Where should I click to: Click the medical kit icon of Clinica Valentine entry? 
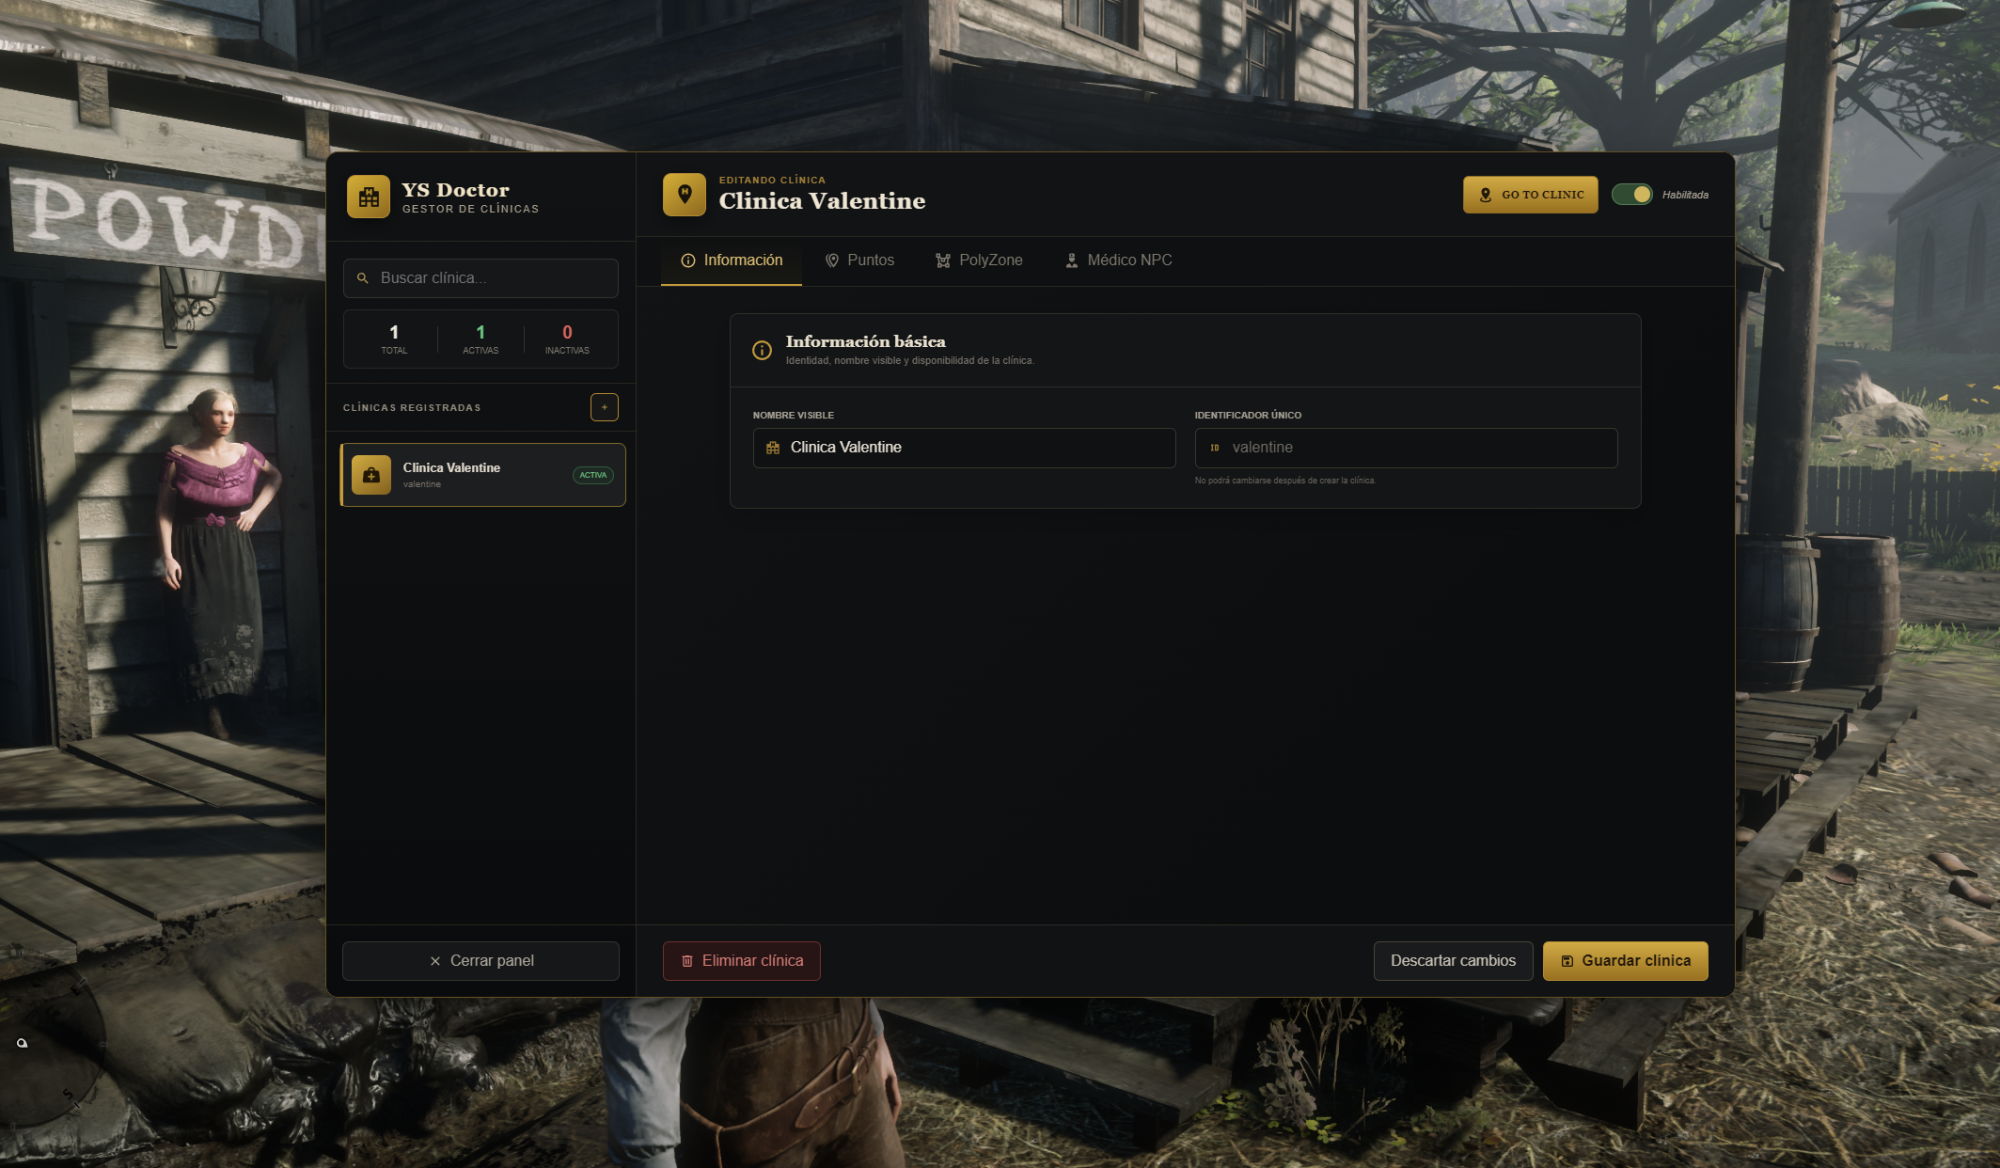point(371,475)
